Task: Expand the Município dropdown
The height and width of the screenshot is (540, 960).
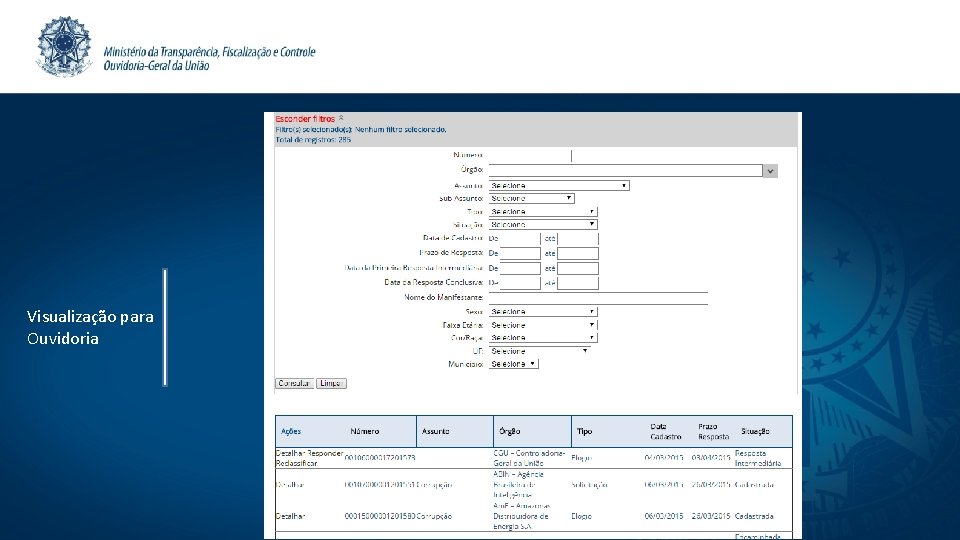Action: point(514,364)
